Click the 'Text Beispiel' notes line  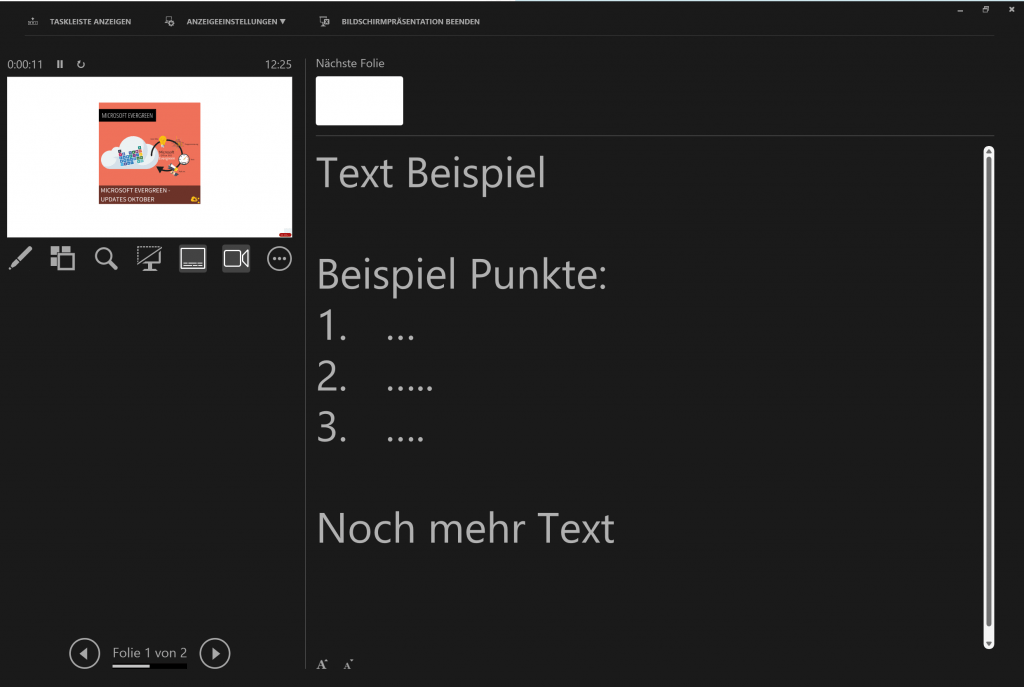coord(430,173)
